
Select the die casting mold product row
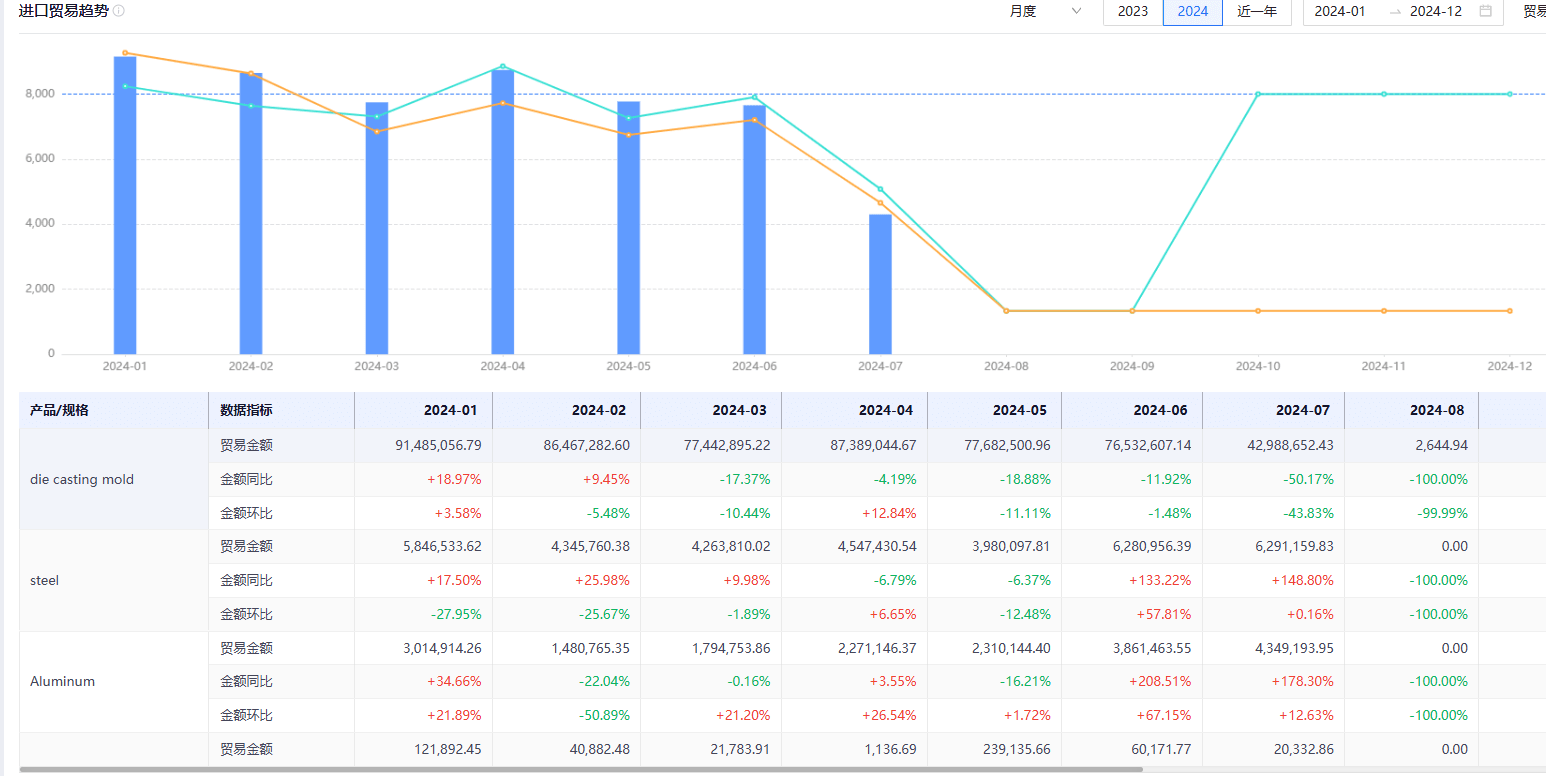(82, 480)
